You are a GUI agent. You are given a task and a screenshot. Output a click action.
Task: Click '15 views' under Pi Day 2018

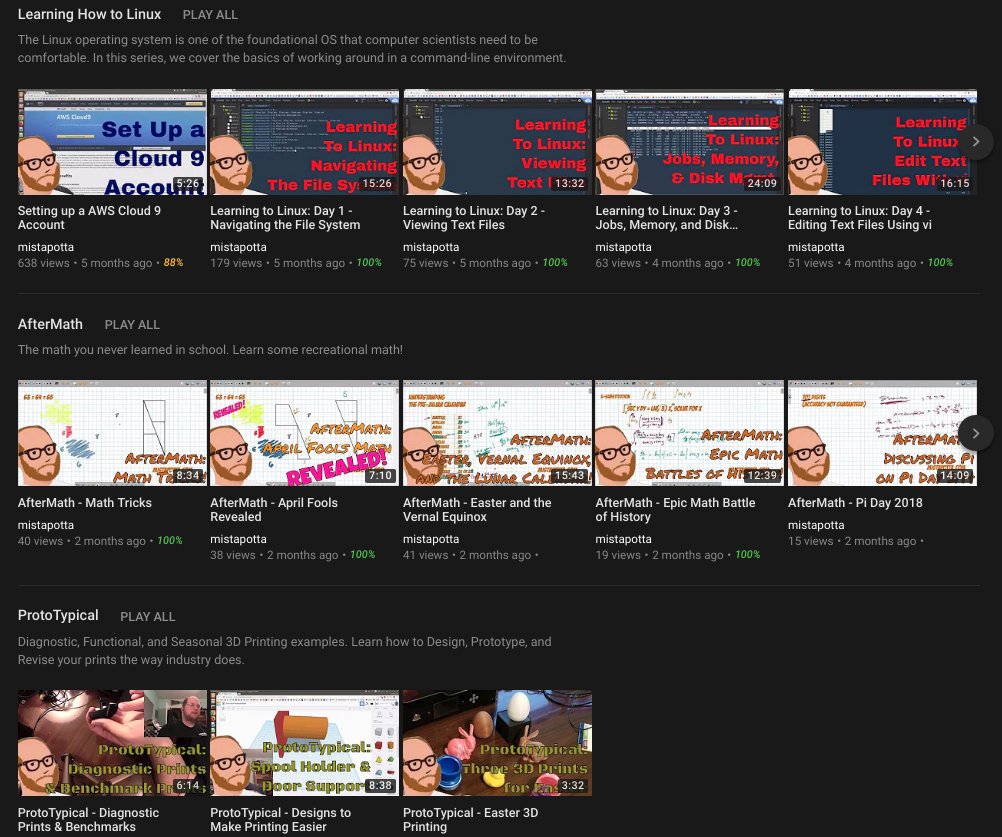pos(810,541)
